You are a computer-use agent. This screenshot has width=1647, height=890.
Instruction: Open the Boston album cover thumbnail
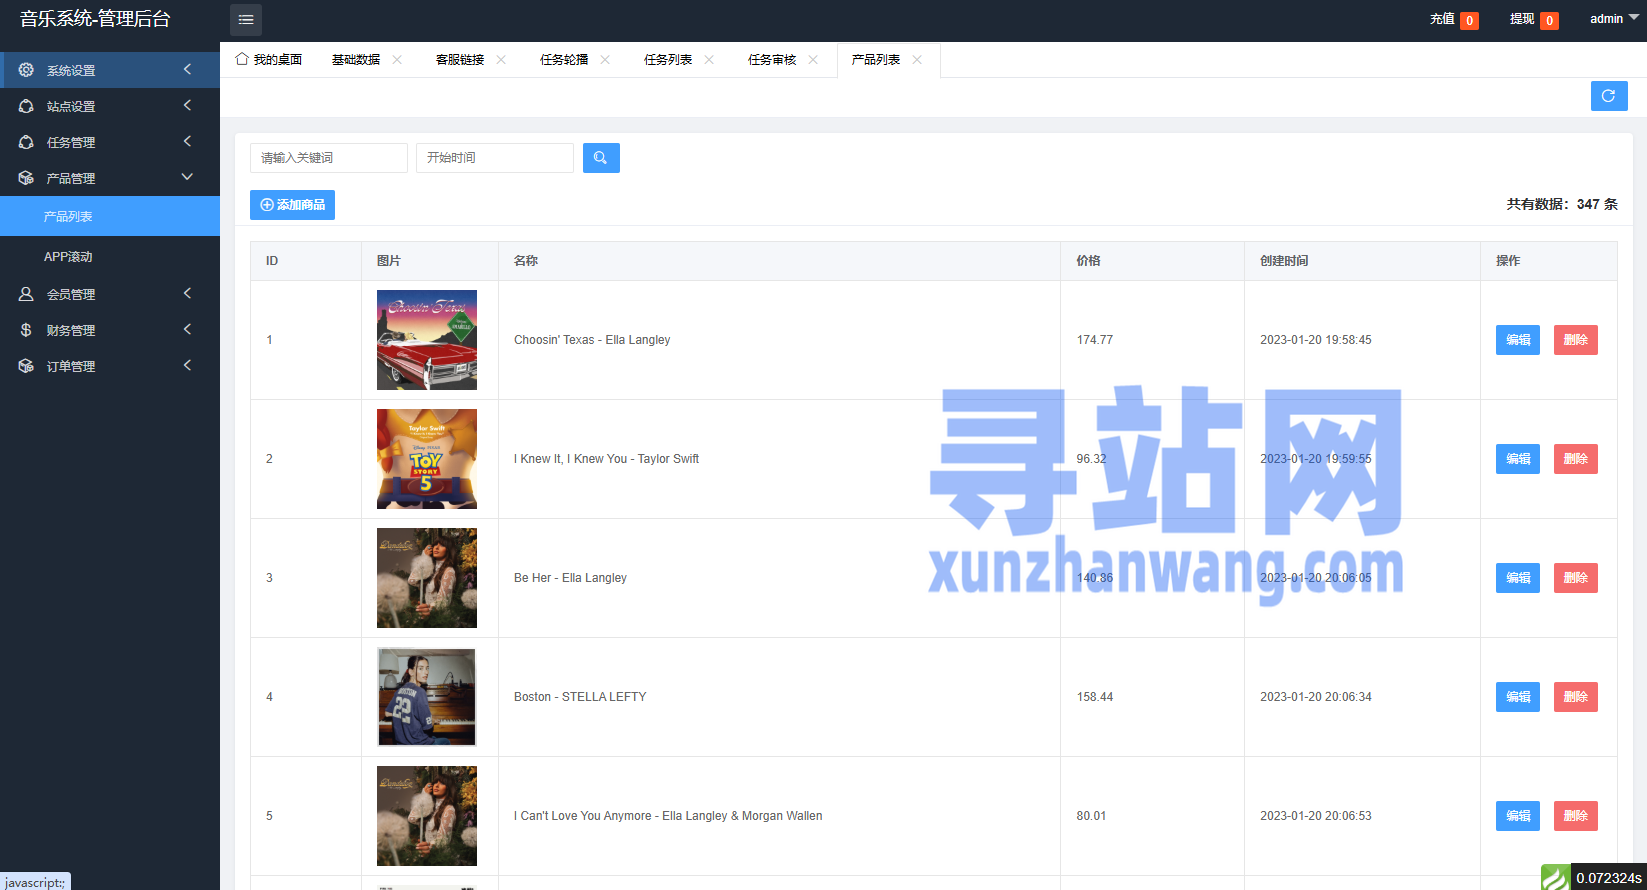[x=427, y=697]
